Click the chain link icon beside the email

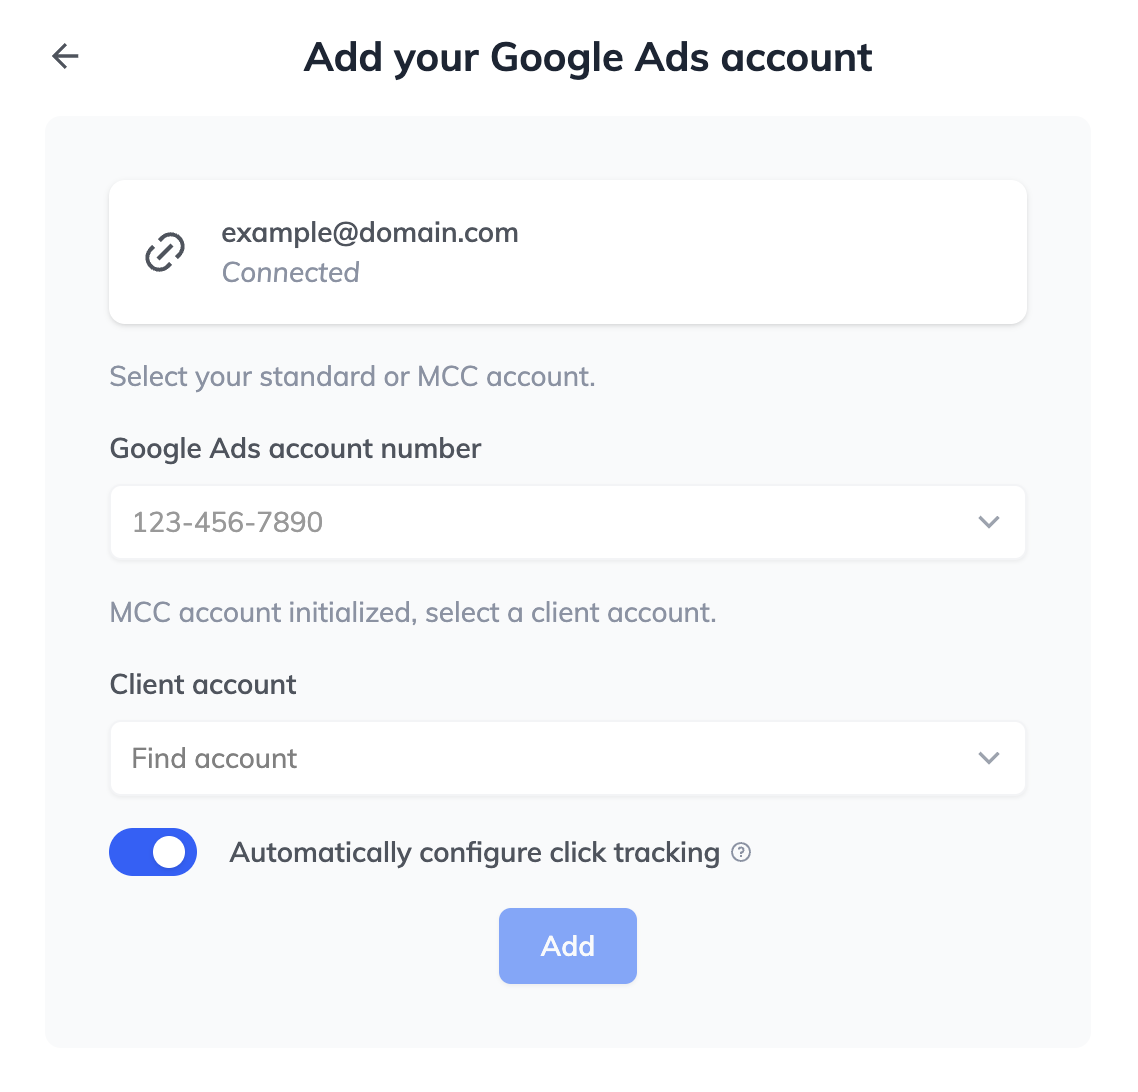pyautogui.click(x=165, y=252)
